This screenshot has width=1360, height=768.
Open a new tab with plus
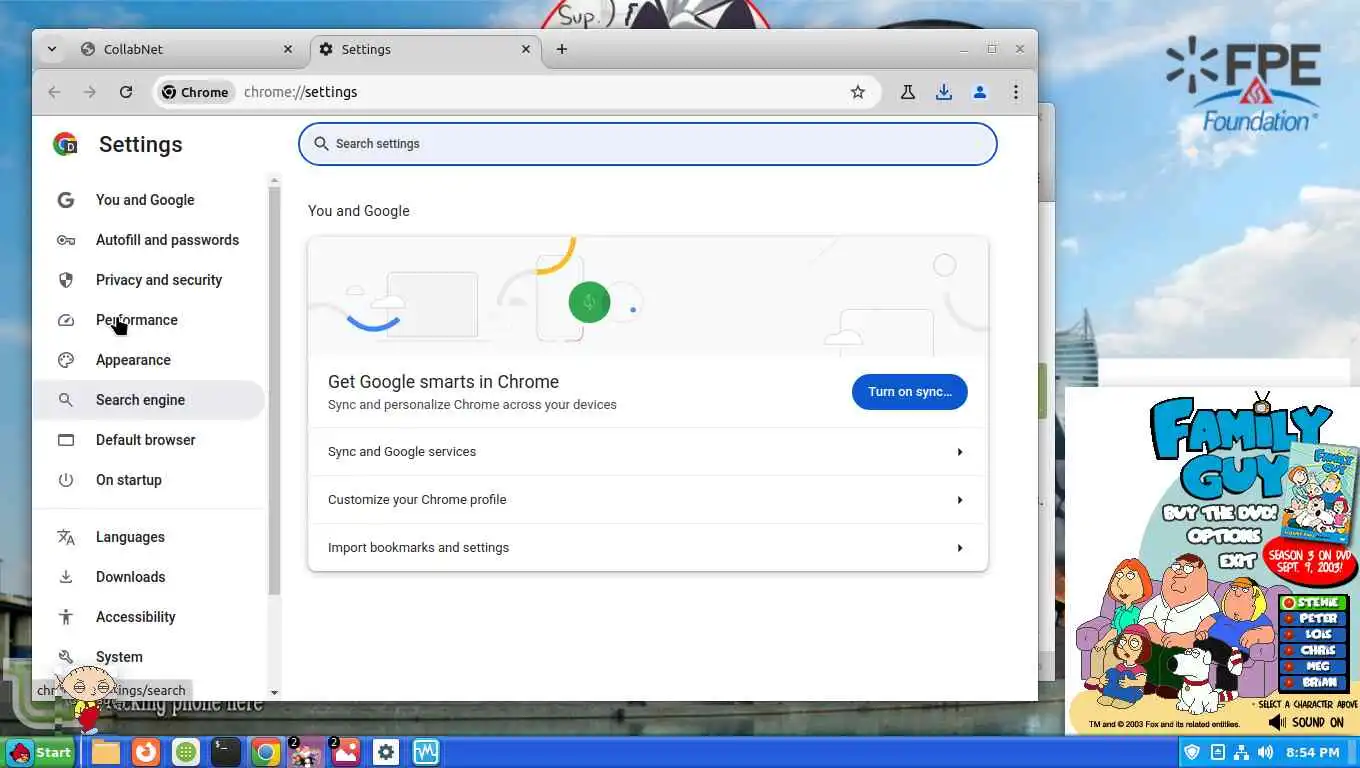(x=562, y=49)
